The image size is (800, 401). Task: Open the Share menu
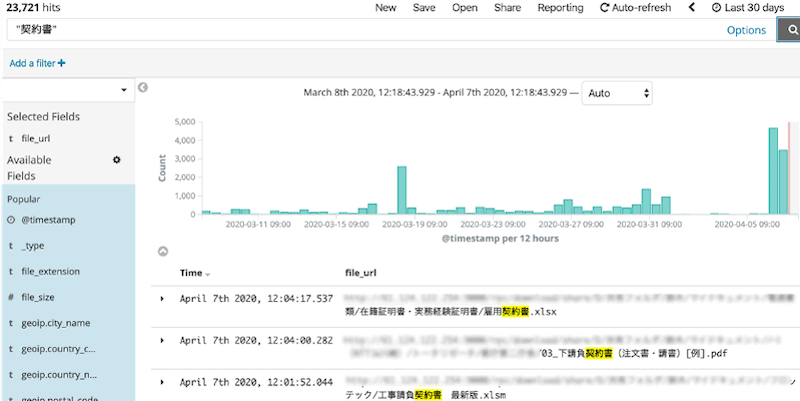507,8
